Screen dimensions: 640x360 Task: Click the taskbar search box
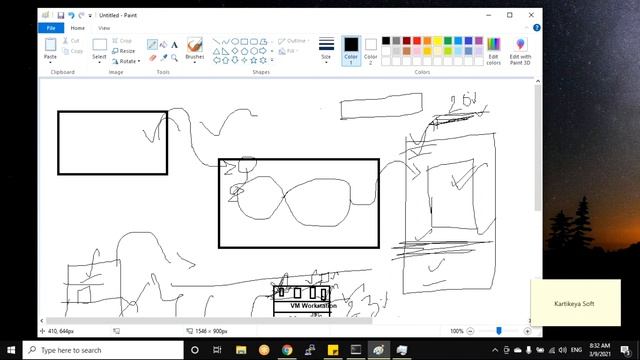(x=103, y=350)
